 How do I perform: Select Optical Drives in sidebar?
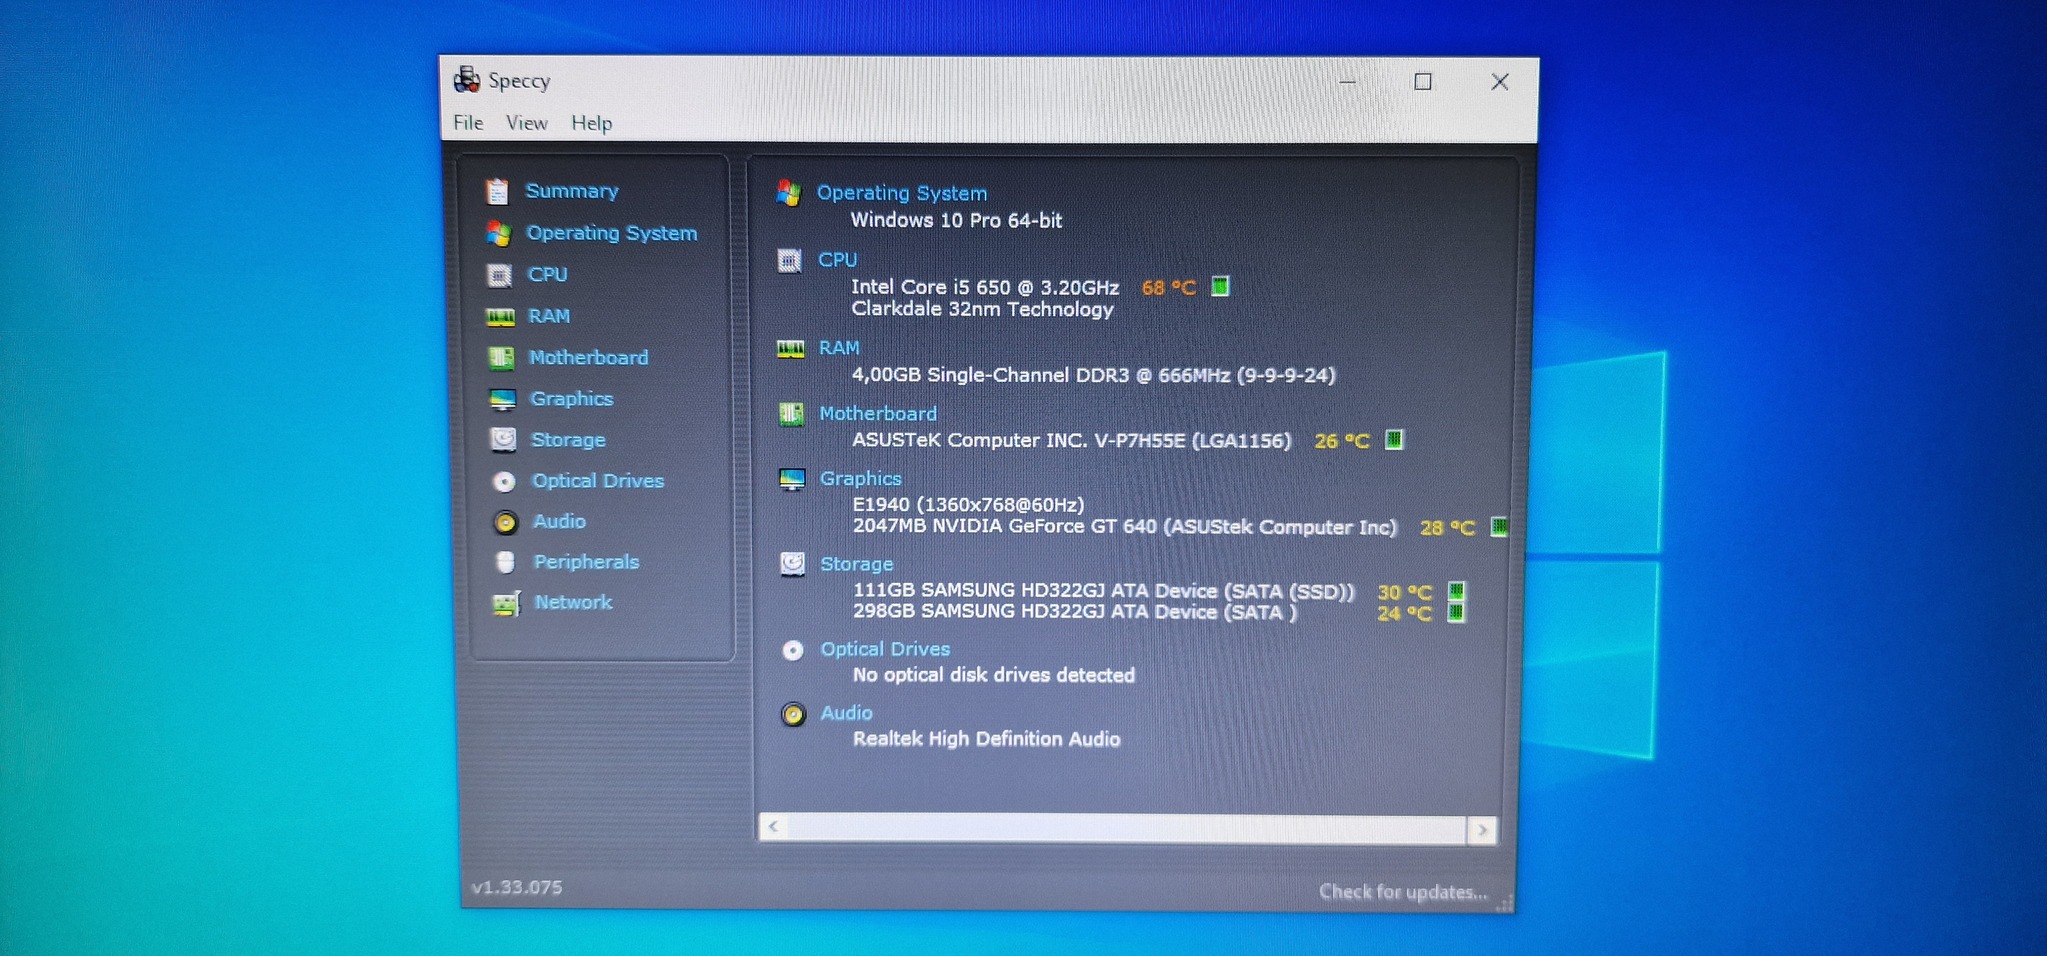[598, 481]
